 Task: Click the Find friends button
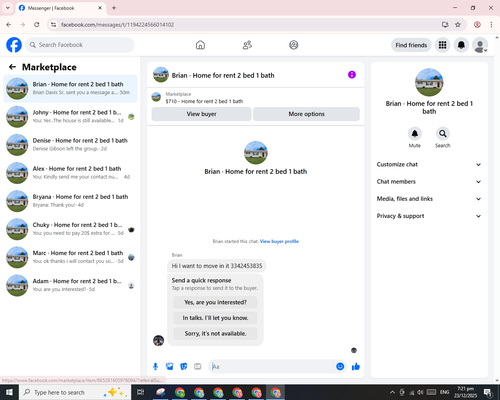tap(411, 45)
